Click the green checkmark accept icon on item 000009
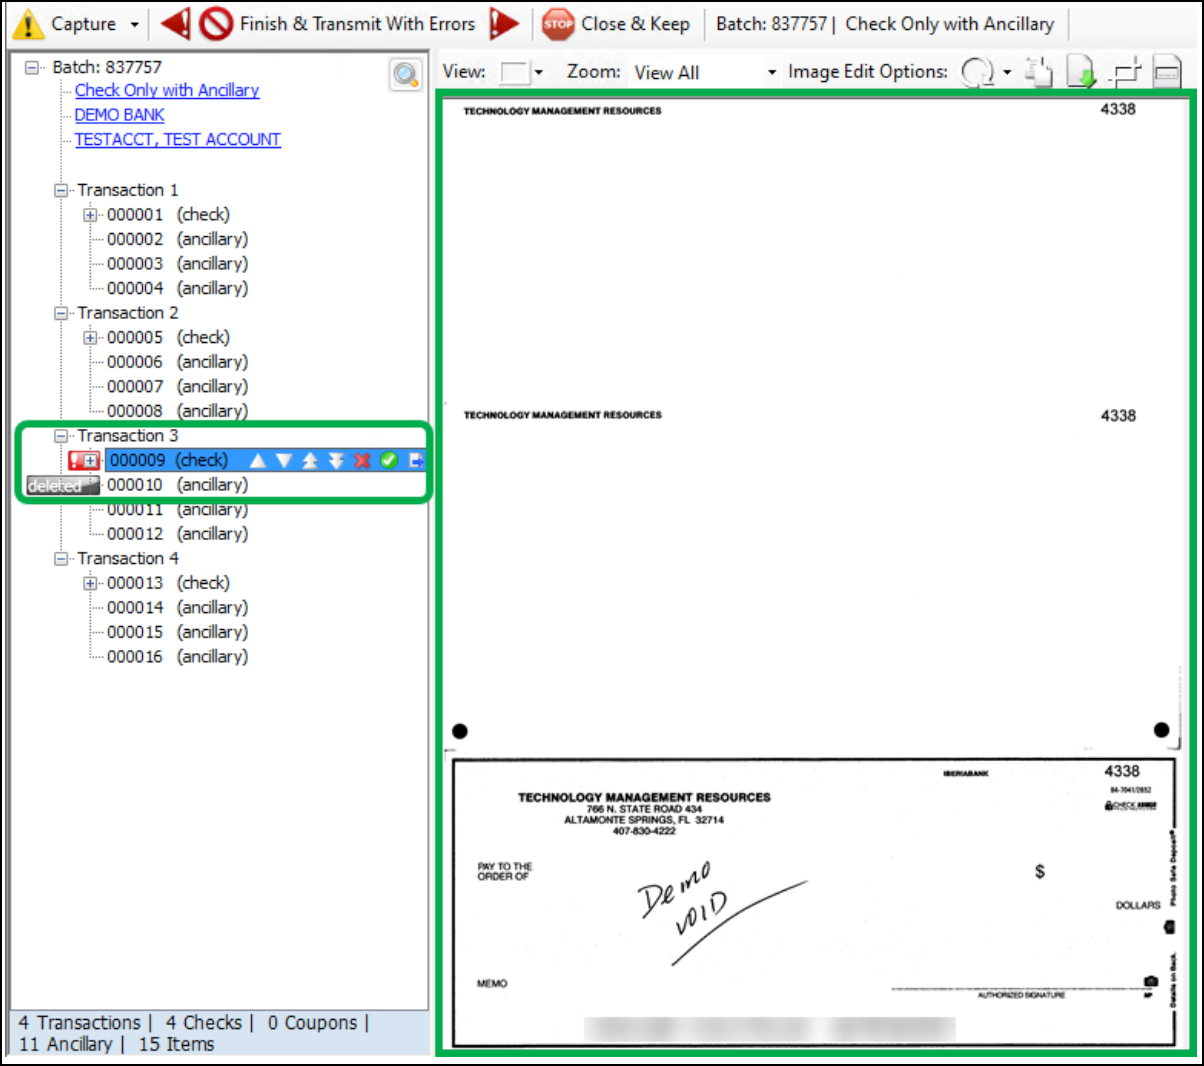 coord(389,460)
